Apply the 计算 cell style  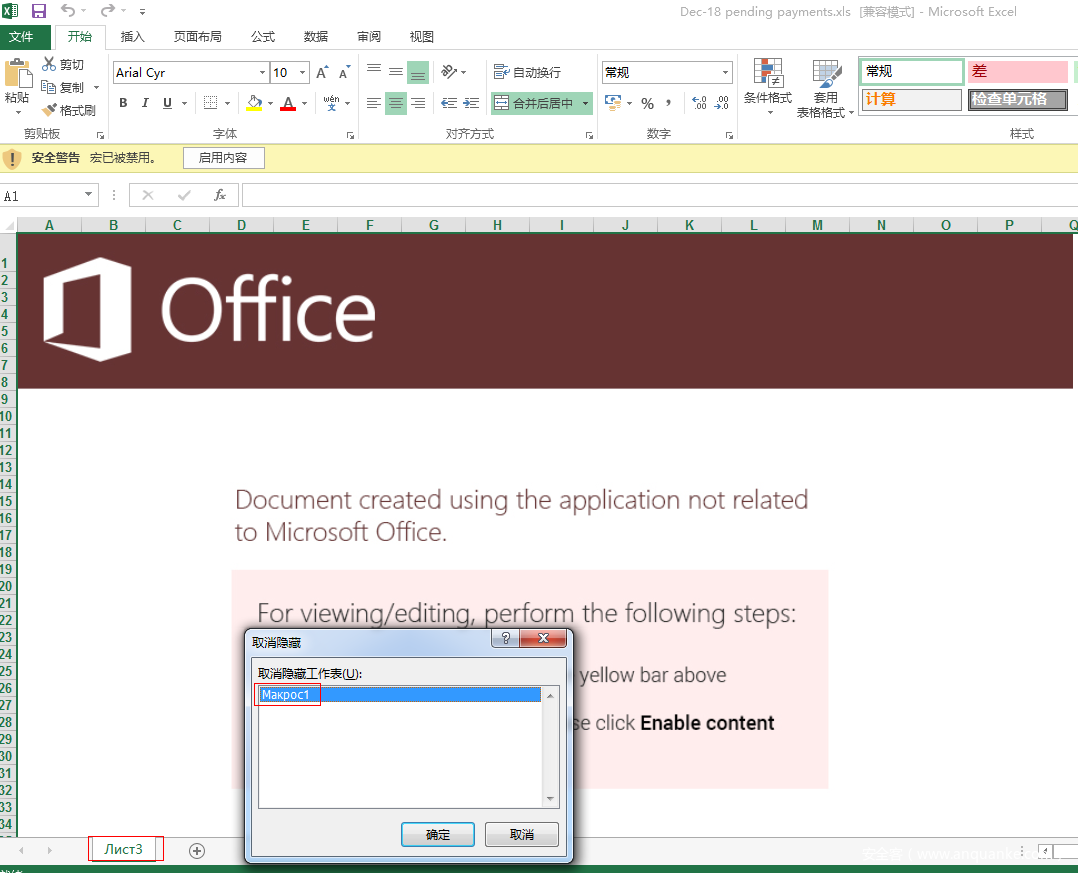point(912,100)
